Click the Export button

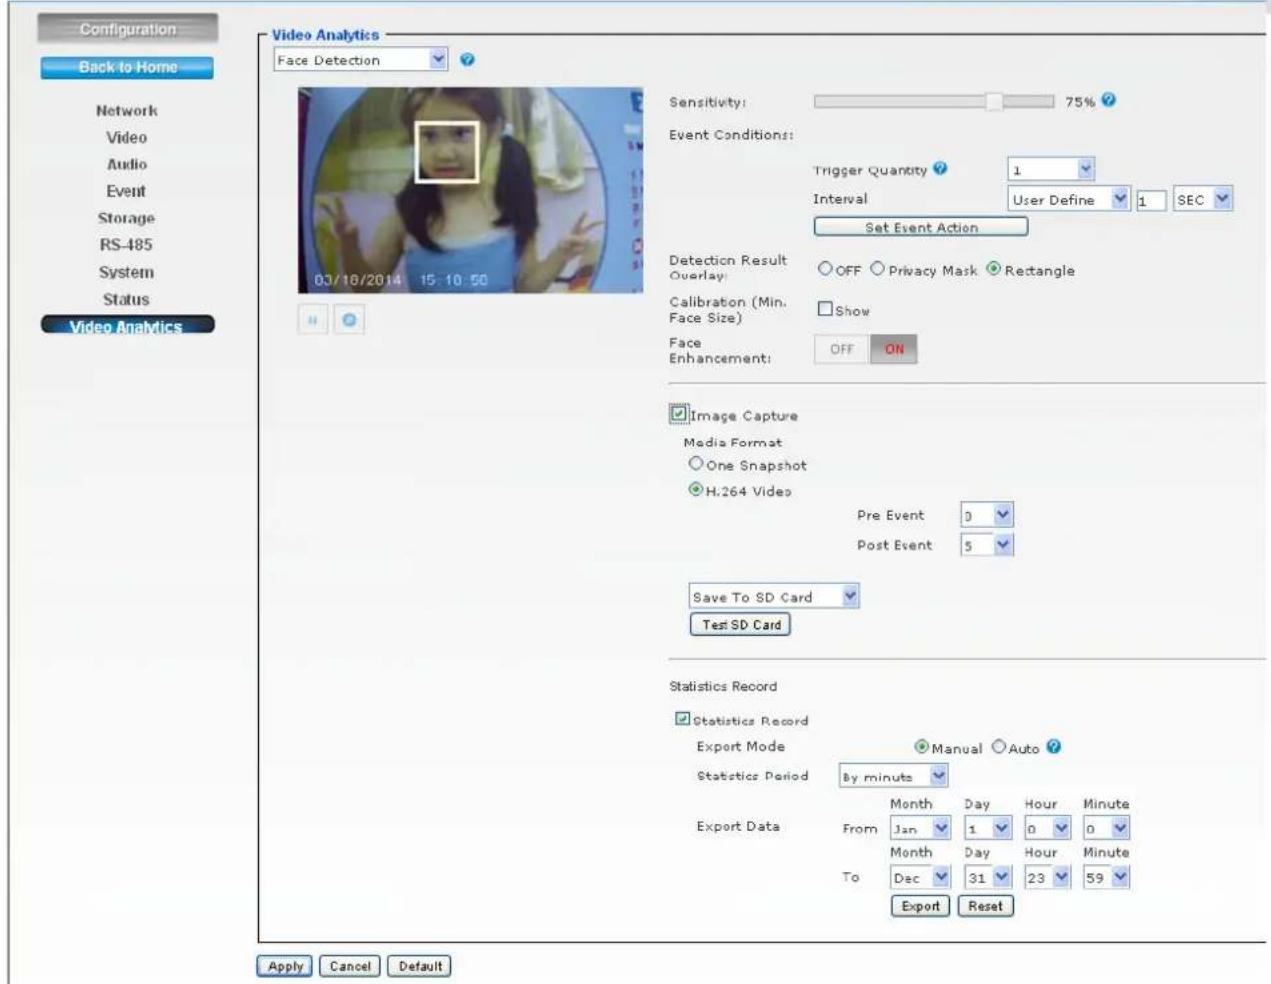pos(920,906)
